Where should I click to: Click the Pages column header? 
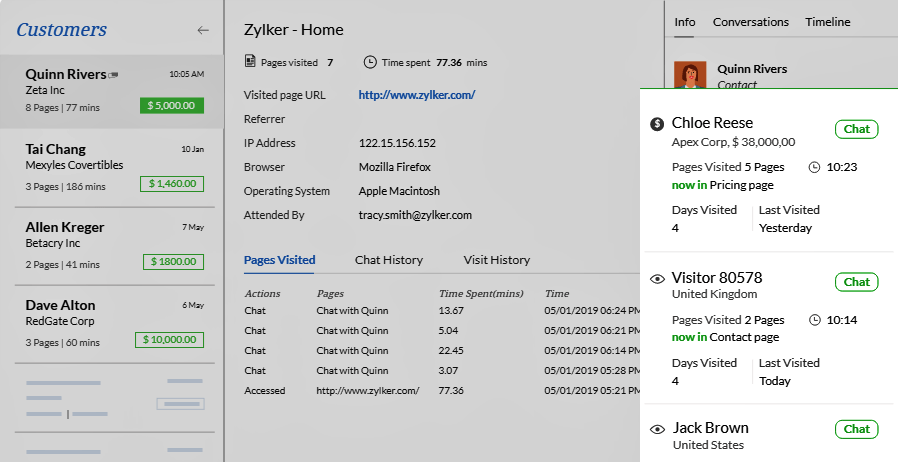tap(330, 294)
